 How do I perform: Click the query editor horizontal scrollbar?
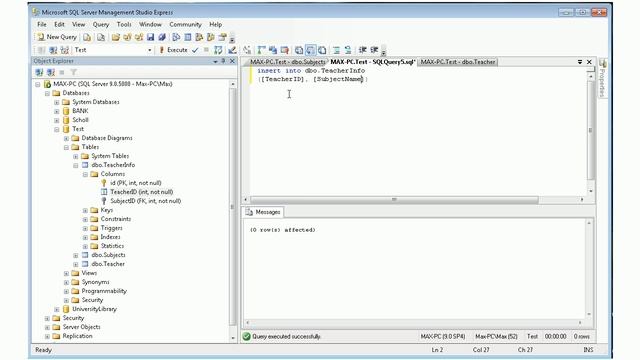coord(394,200)
